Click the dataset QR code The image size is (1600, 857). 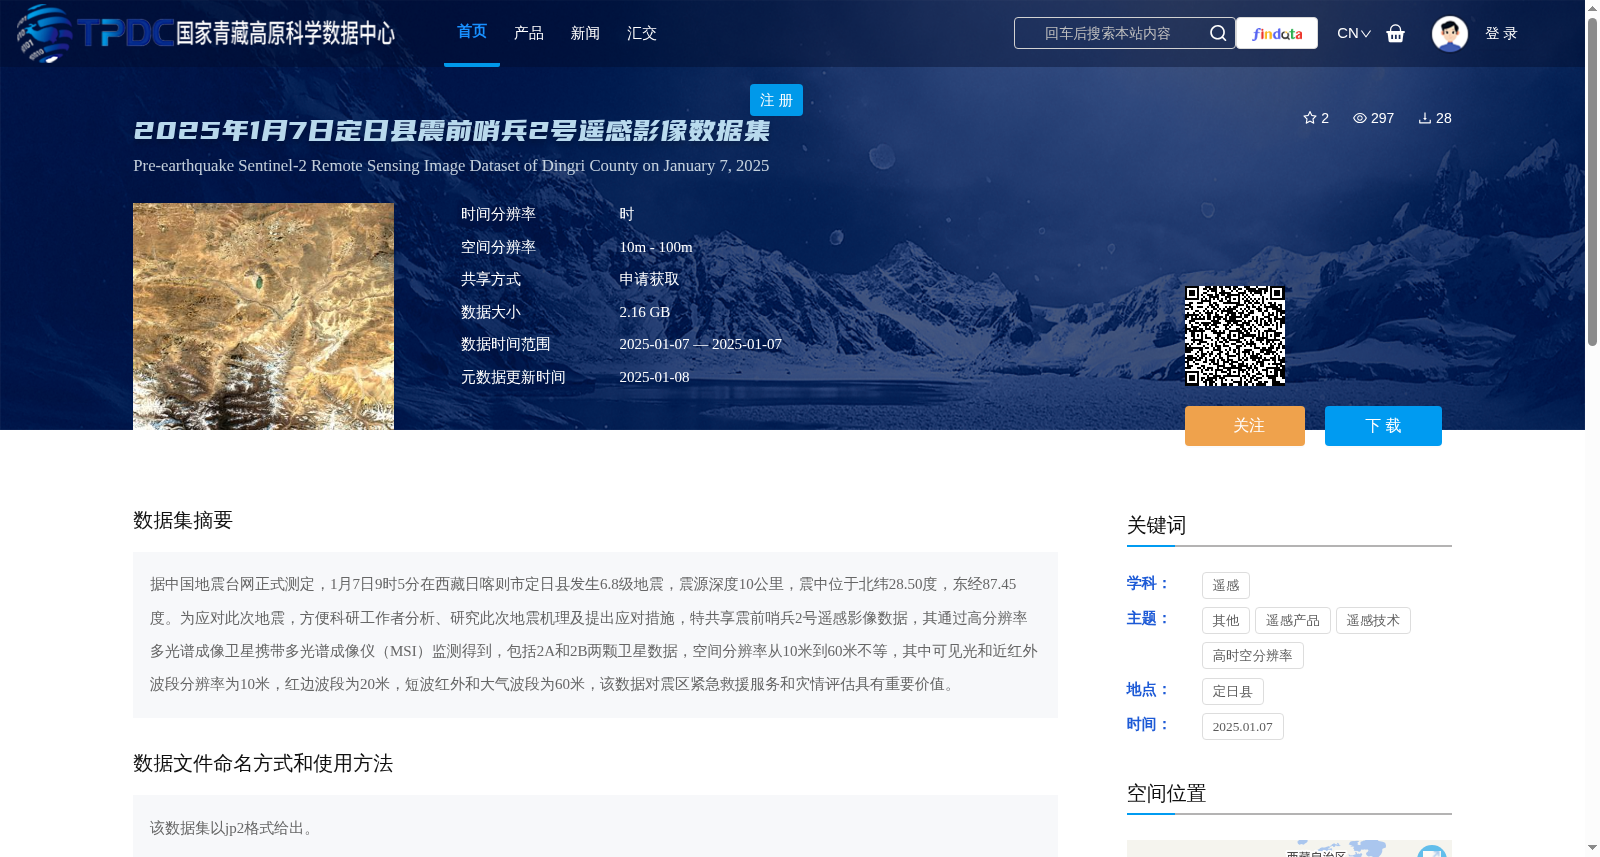(x=1235, y=336)
